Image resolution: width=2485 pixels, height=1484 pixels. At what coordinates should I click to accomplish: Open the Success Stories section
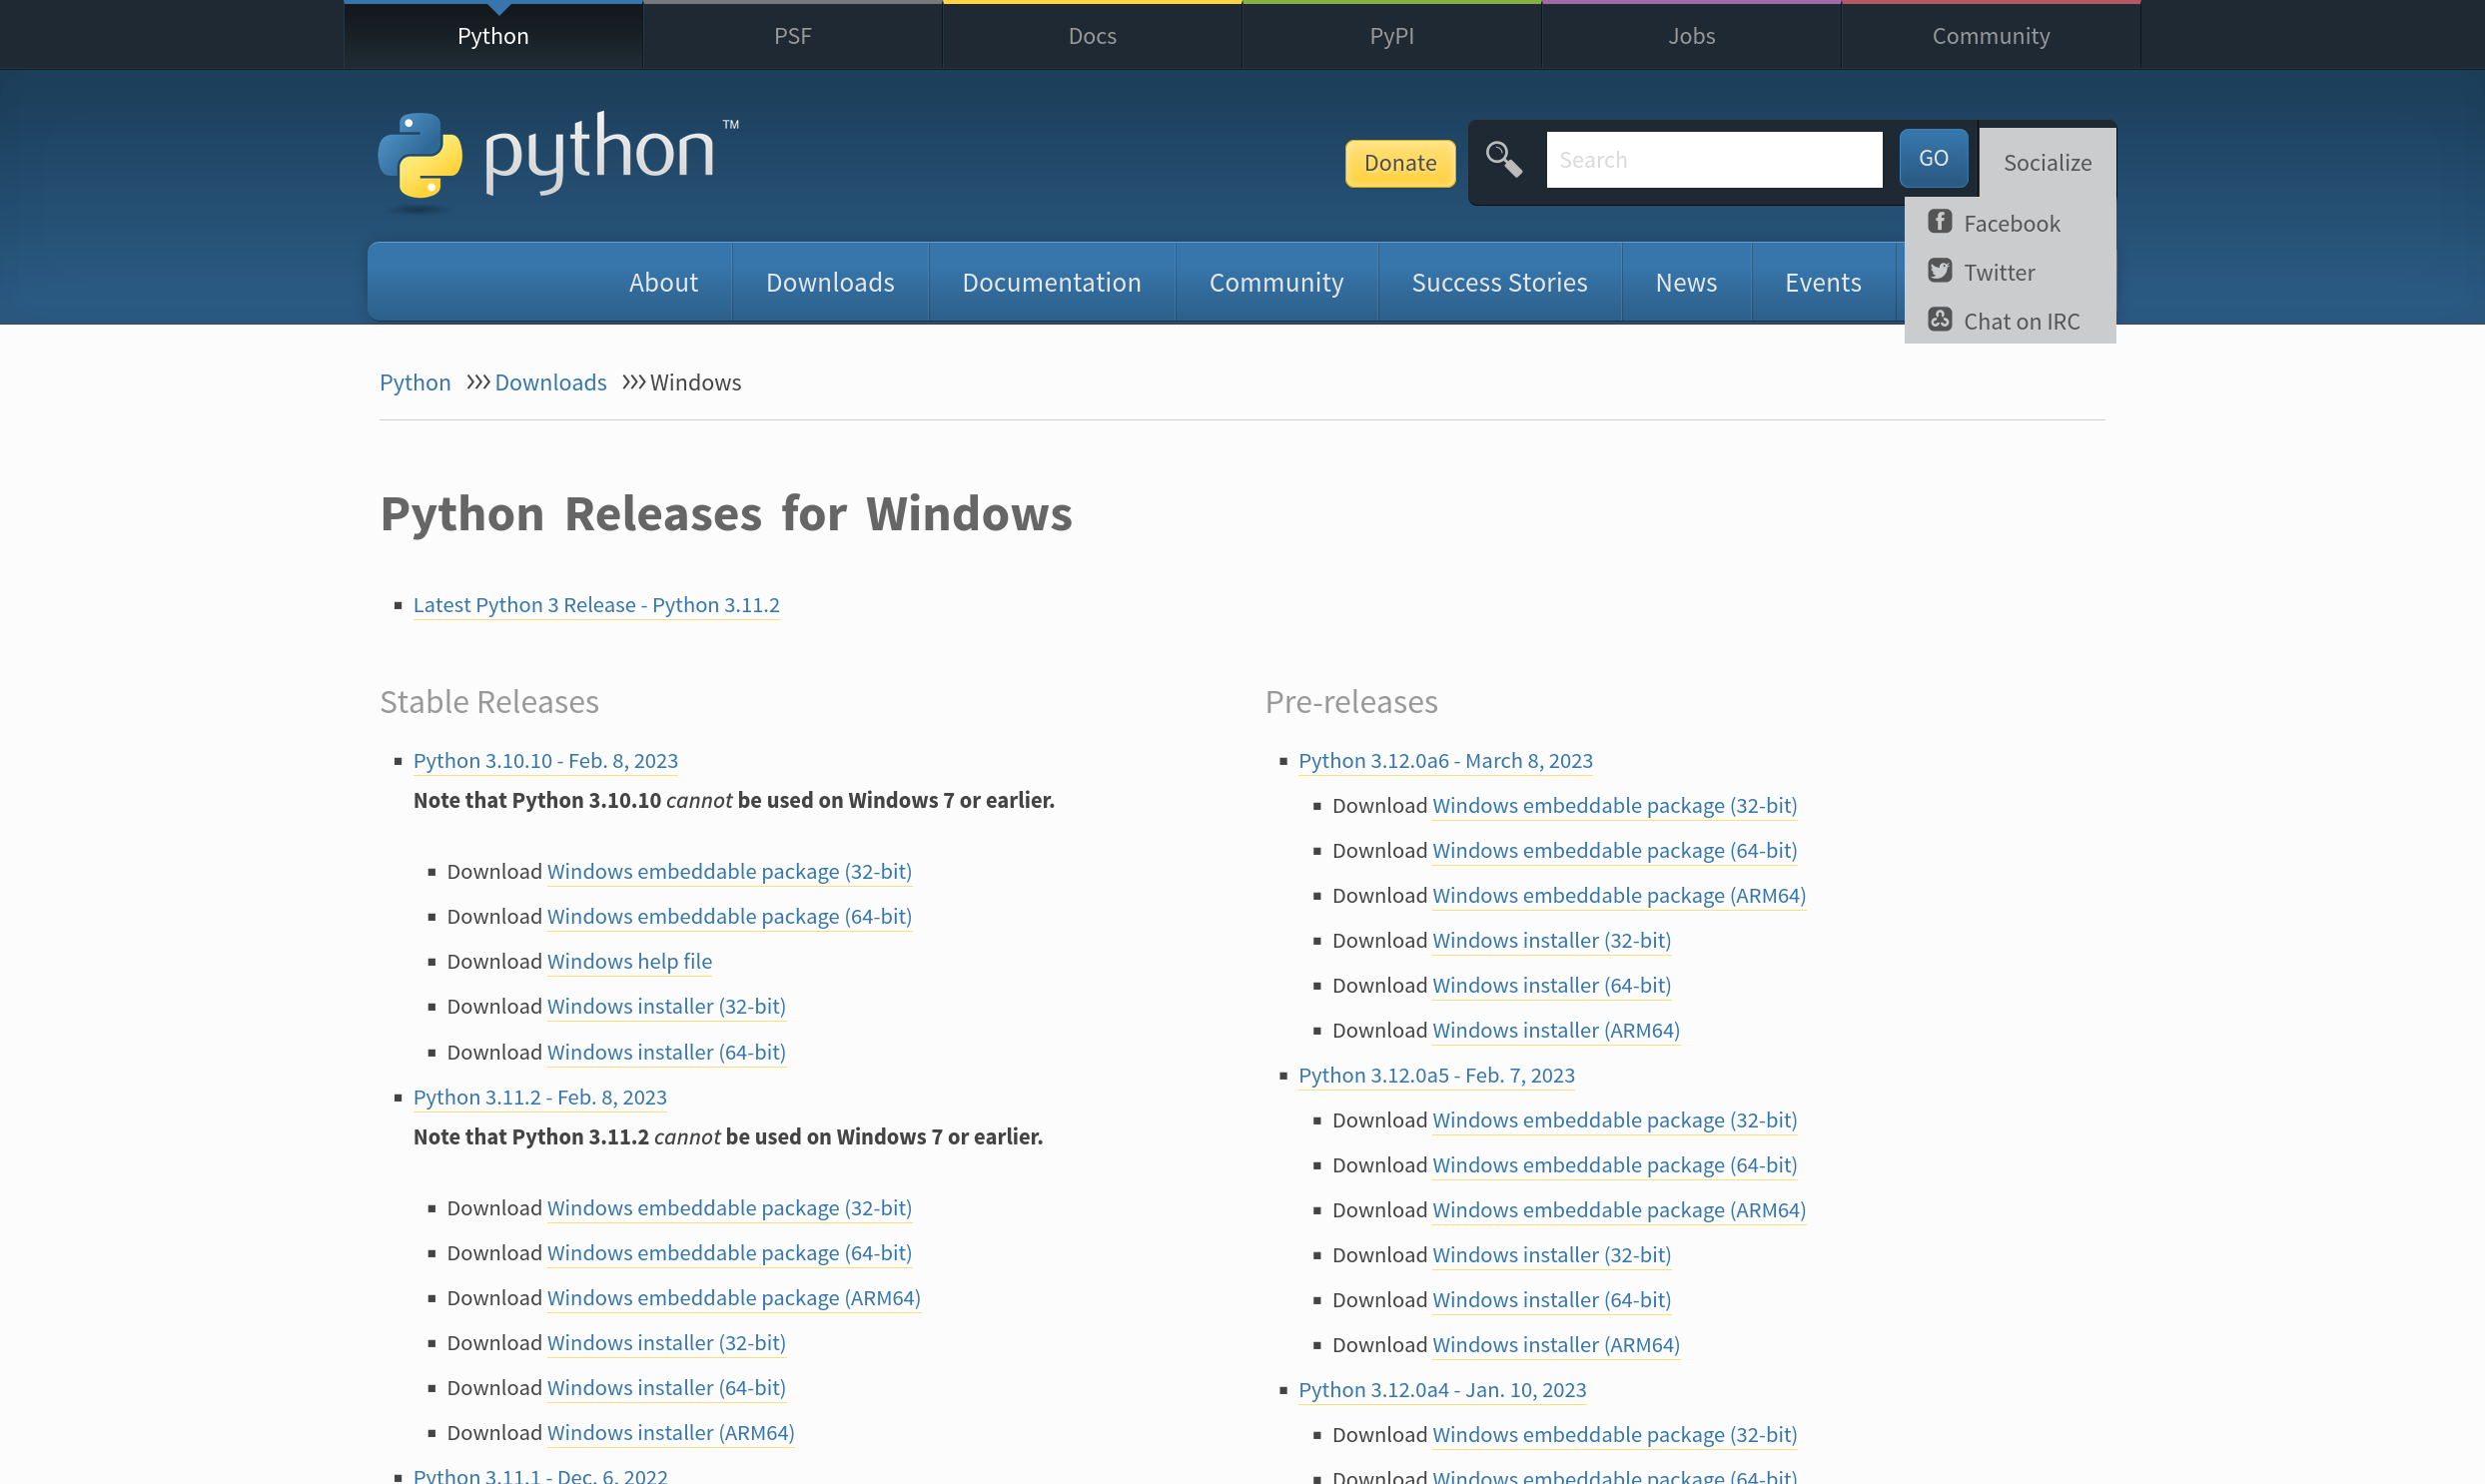coord(1499,282)
